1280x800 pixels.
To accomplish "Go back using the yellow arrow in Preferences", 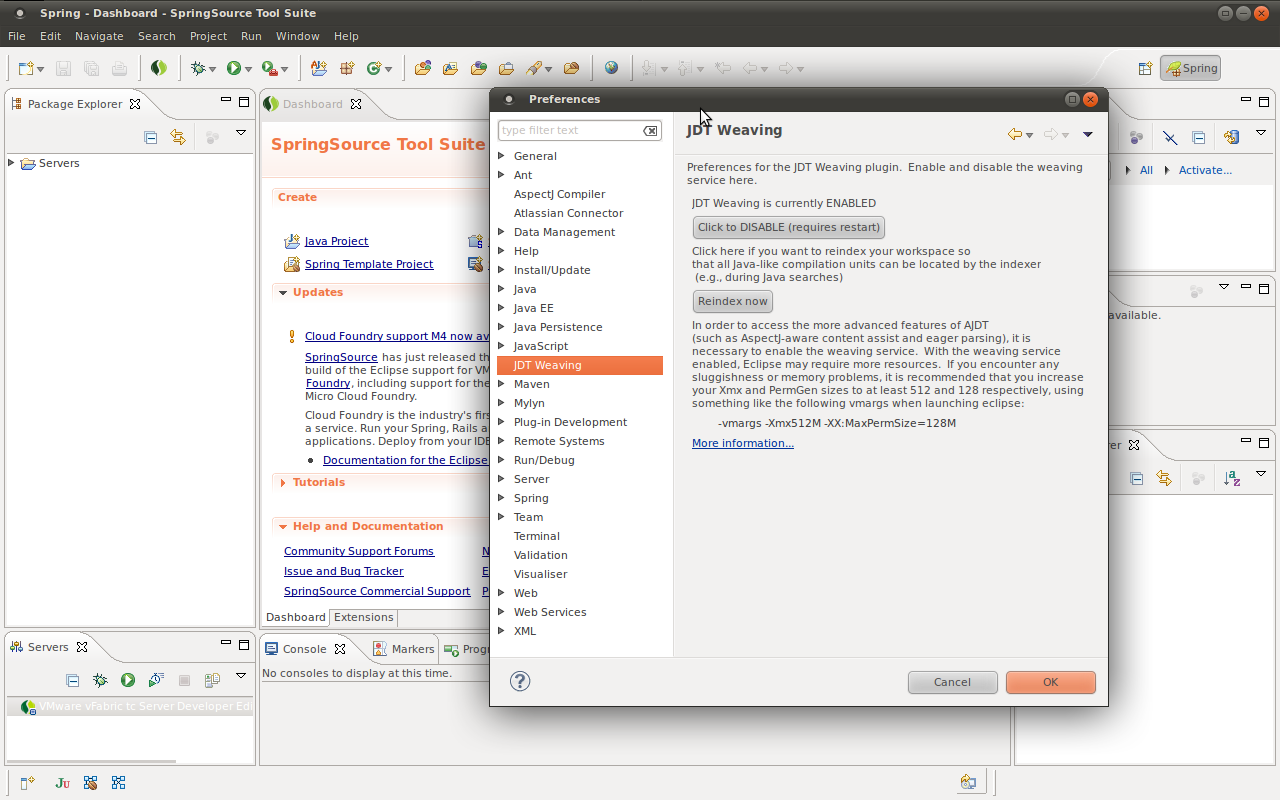I will point(1015,134).
